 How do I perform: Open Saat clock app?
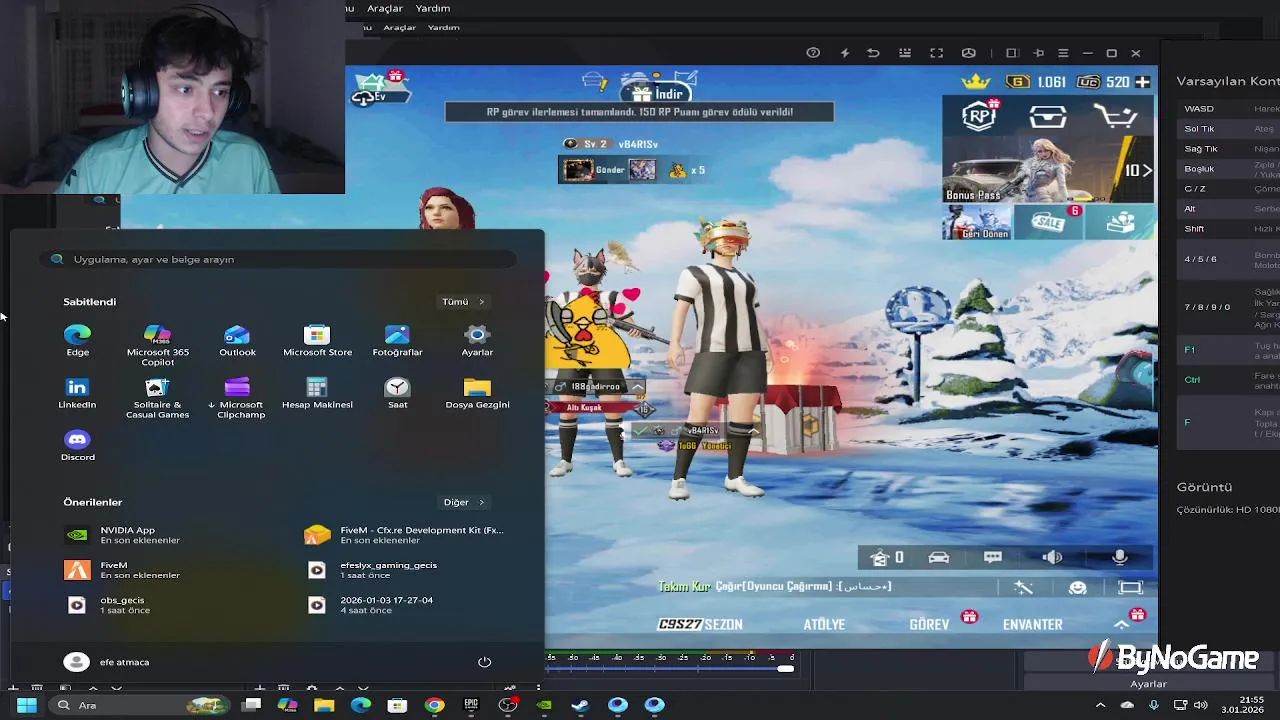click(397, 393)
